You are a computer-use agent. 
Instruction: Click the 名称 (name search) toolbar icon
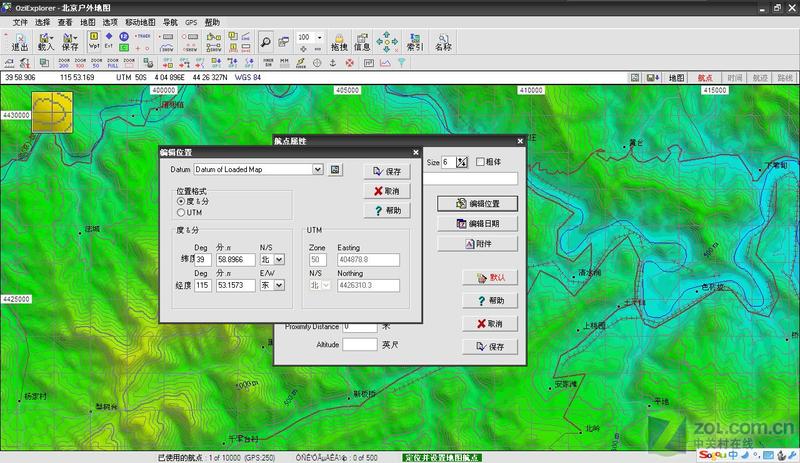coord(443,42)
